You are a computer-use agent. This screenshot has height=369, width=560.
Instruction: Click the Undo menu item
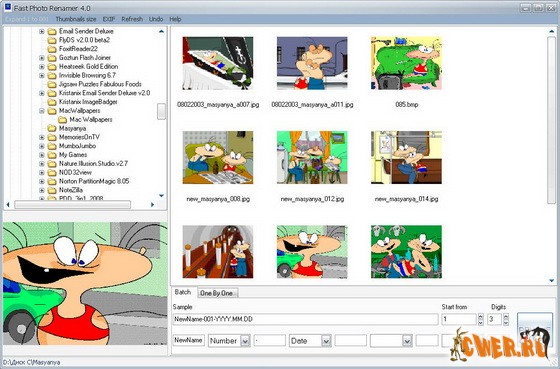tap(156, 19)
